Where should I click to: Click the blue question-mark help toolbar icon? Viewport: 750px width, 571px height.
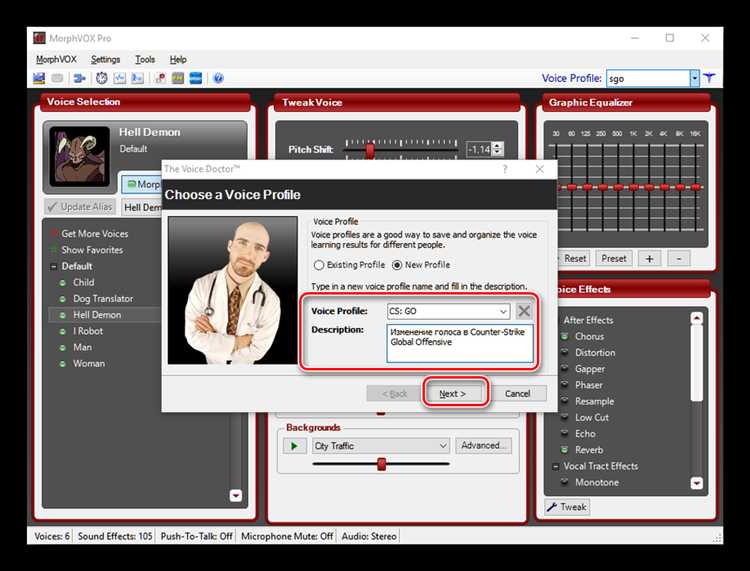click(x=218, y=78)
